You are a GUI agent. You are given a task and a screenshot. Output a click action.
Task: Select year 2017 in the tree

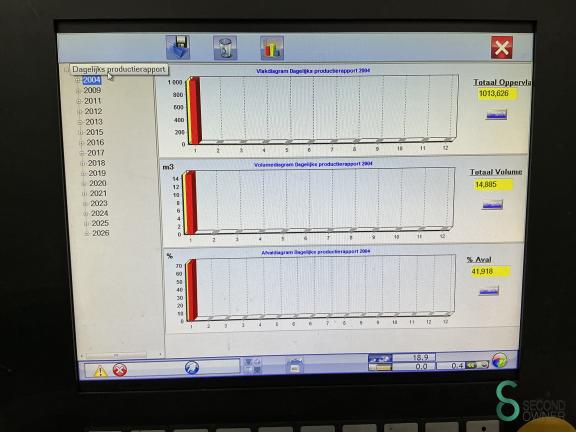(x=96, y=152)
